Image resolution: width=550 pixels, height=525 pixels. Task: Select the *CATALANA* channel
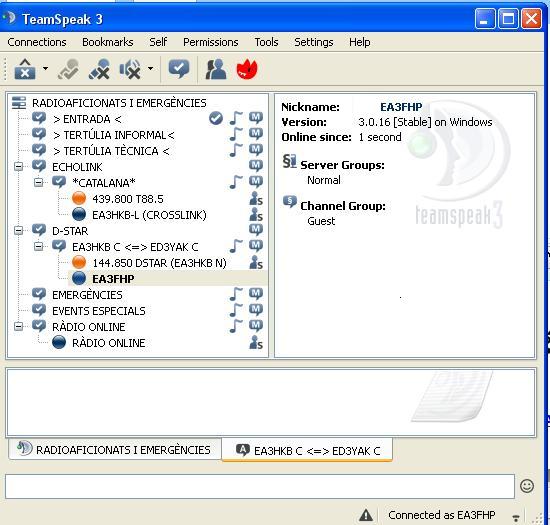click(x=103, y=183)
